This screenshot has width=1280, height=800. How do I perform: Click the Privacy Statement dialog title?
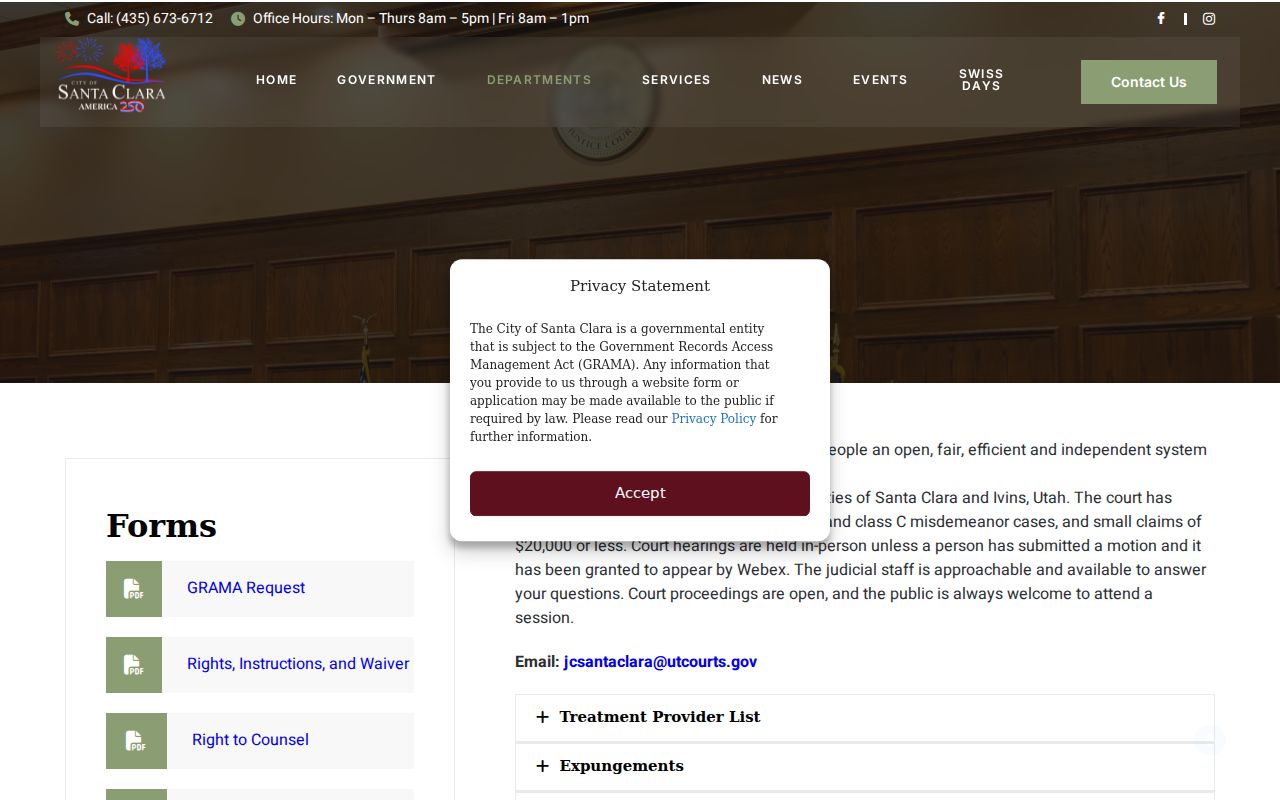click(640, 286)
